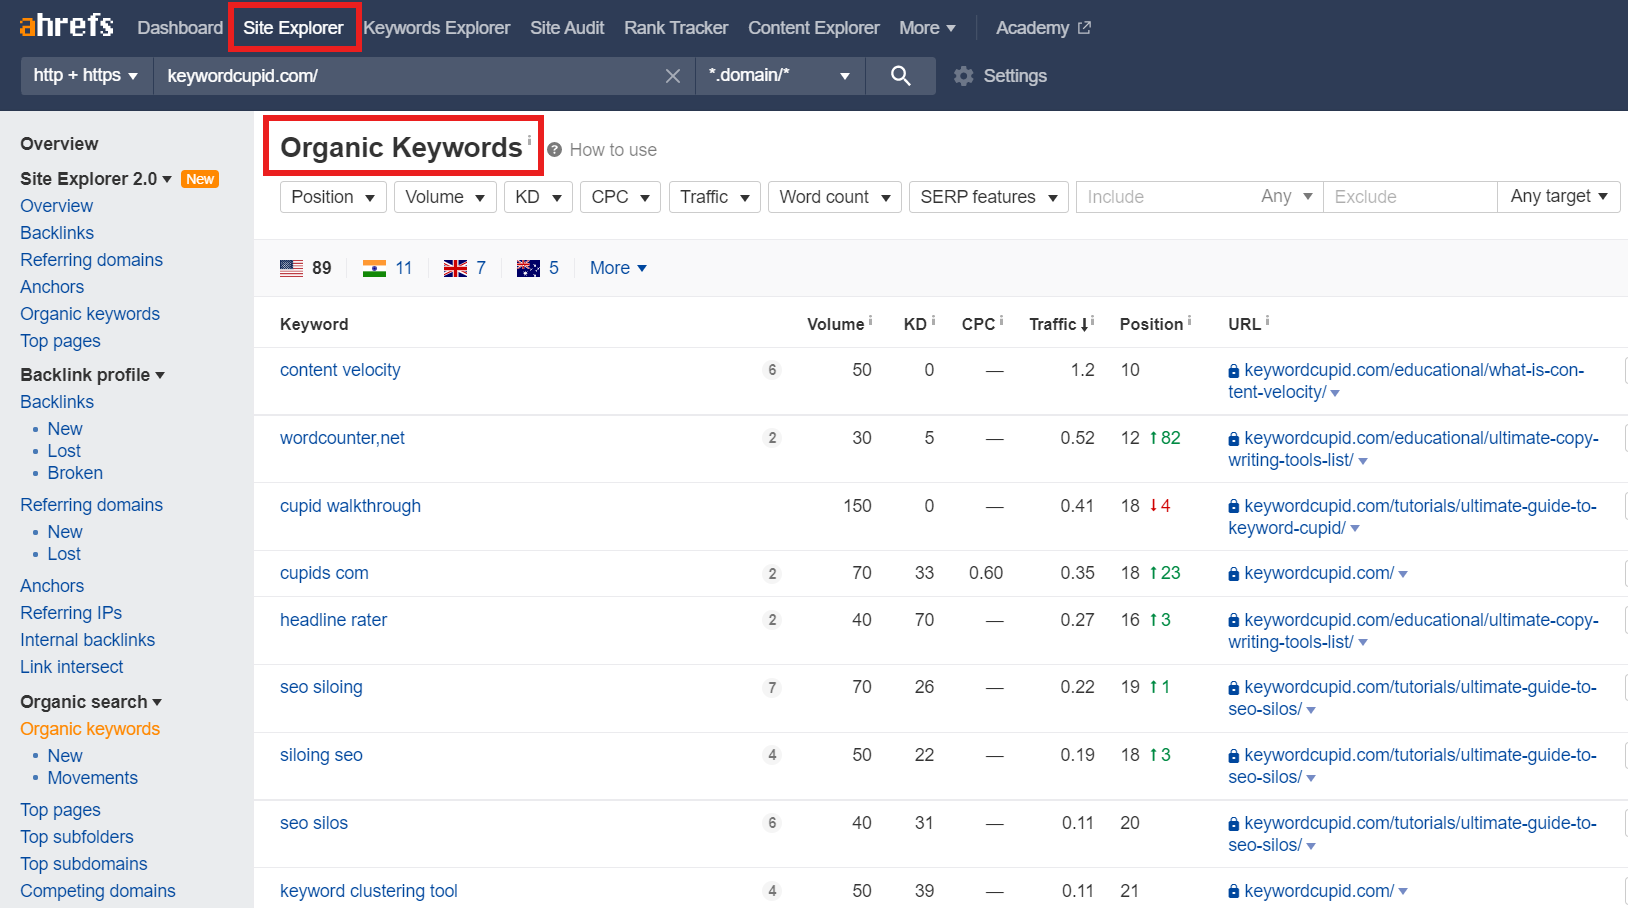1628x908 pixels.
Task: Open Top subdomains in sidebar
Action: tap(84, 864)
